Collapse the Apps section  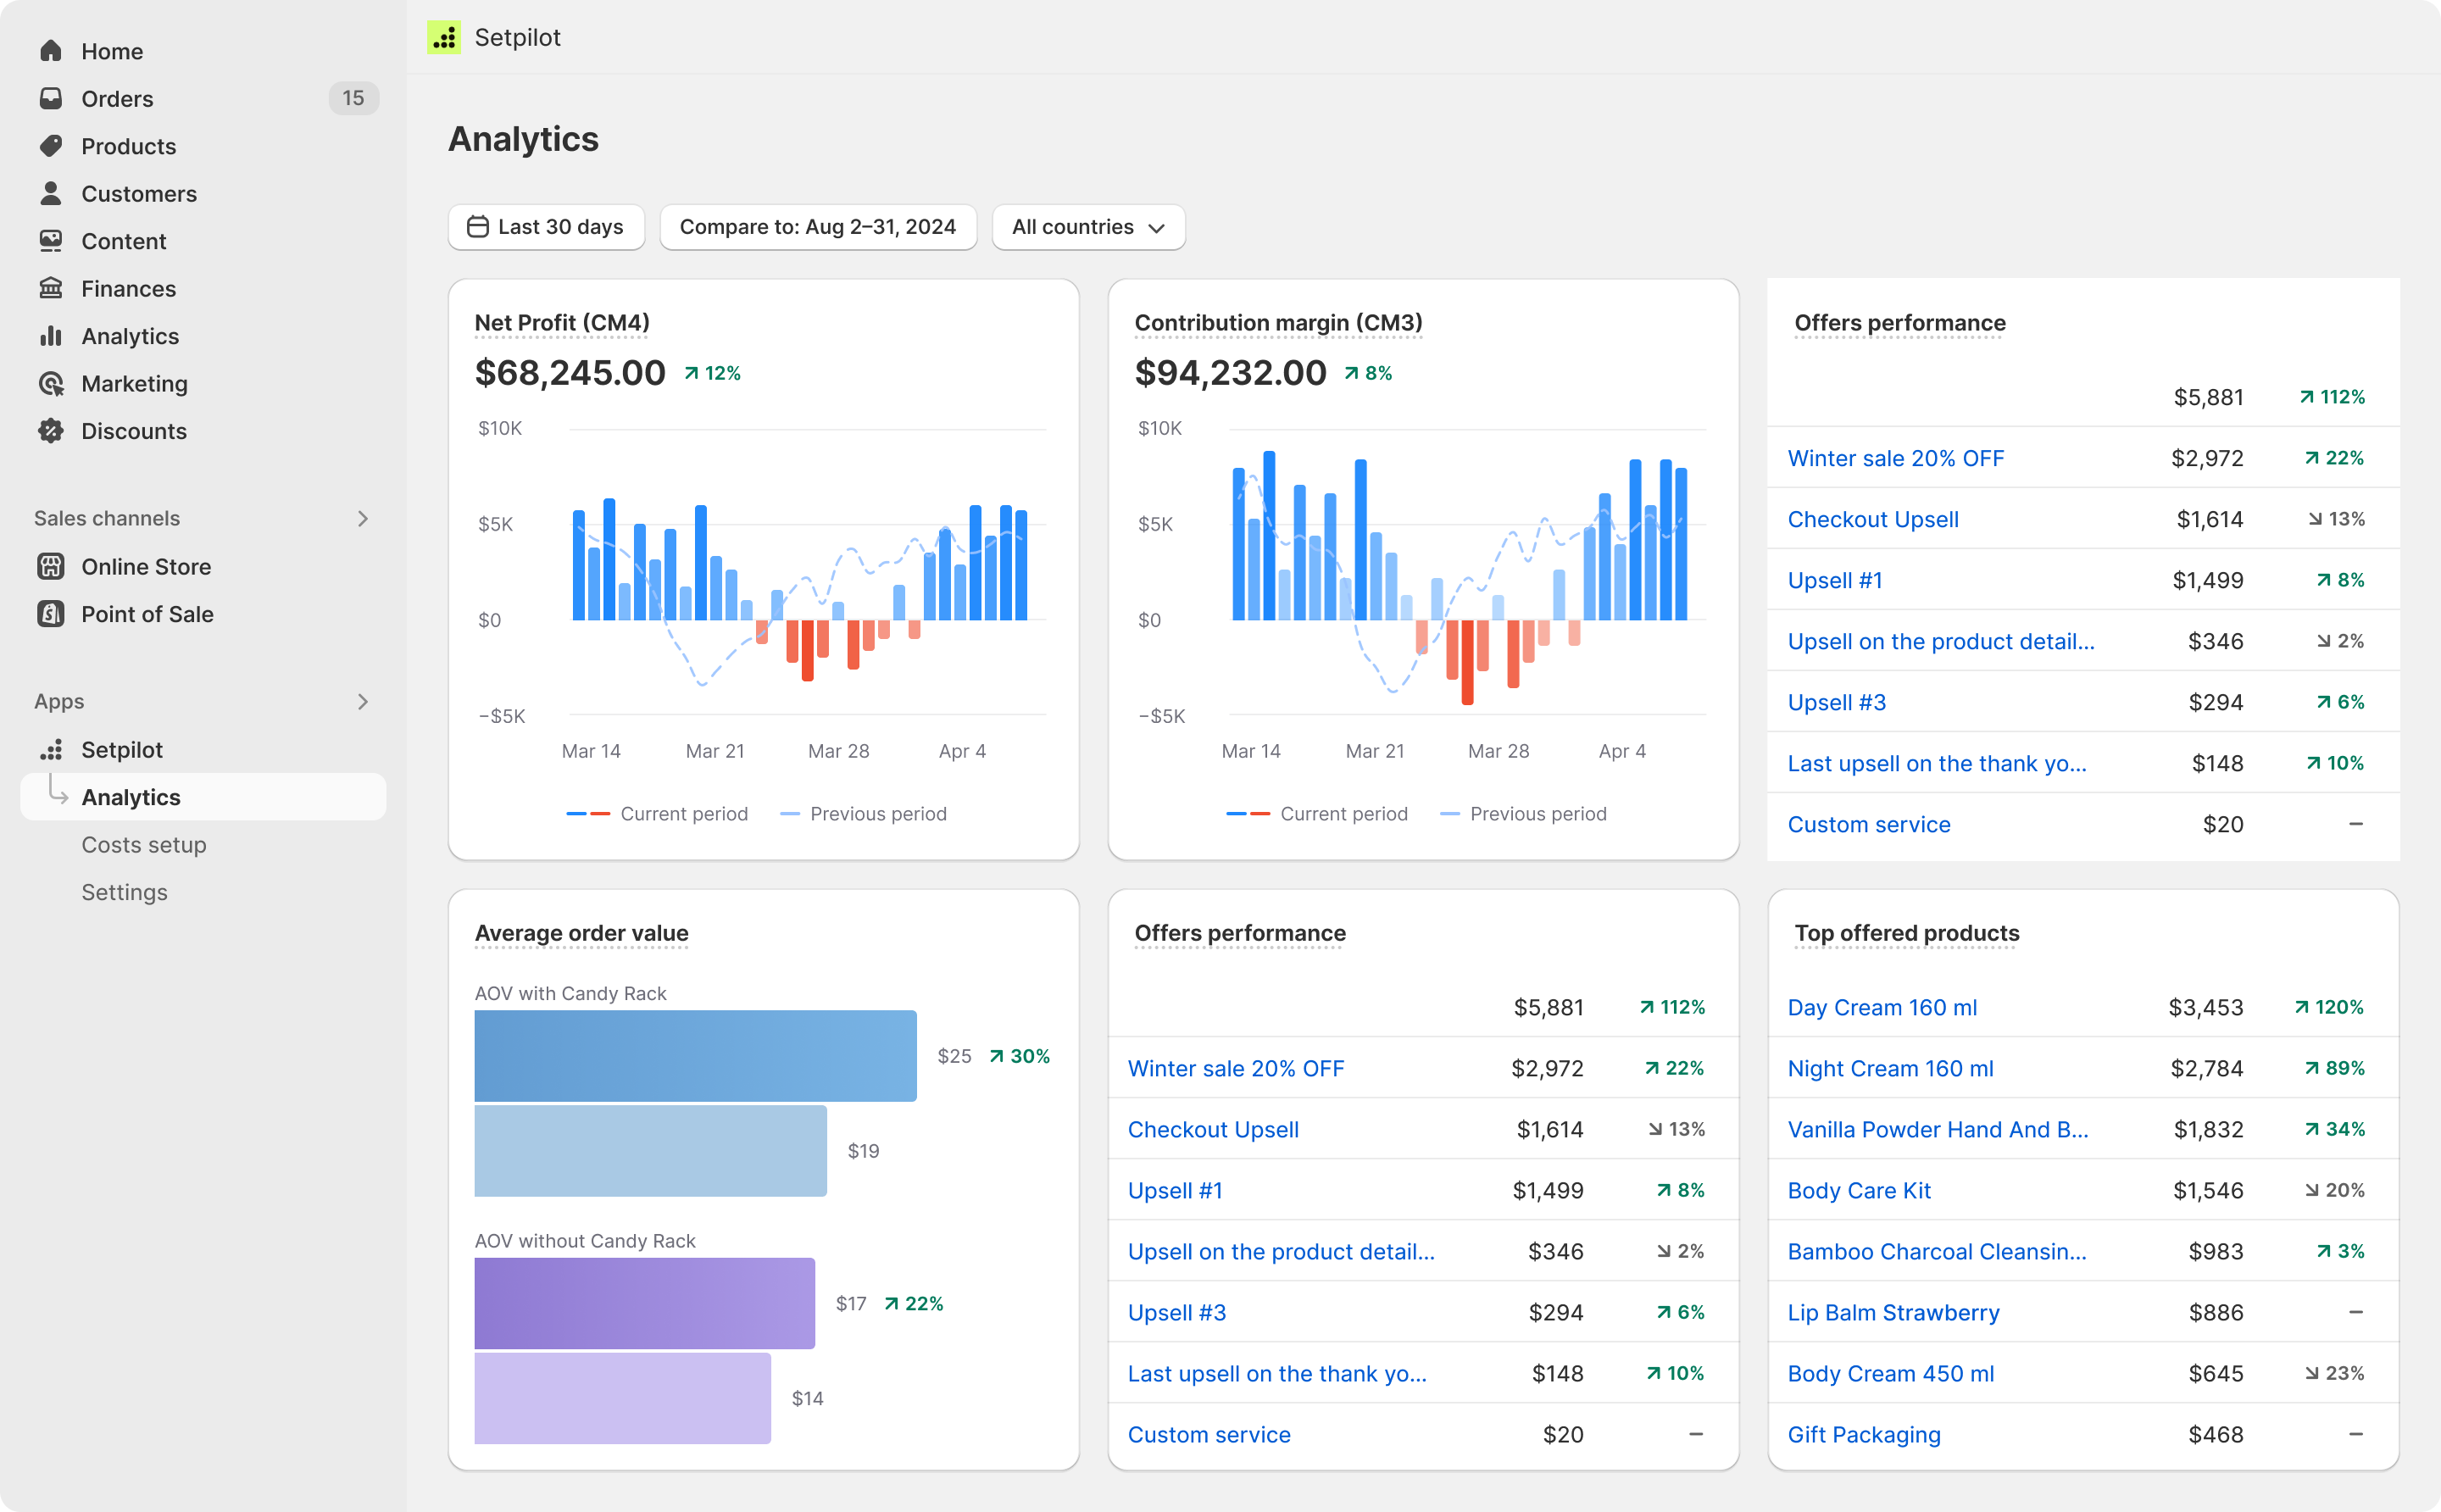[363, 701]
